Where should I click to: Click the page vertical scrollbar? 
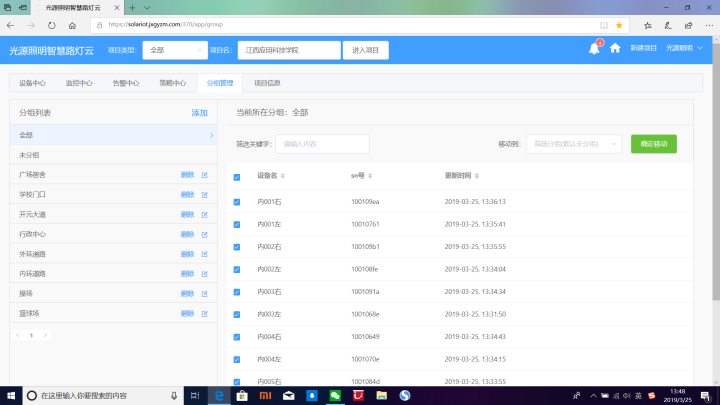pyautogui.click(x=716, y=172)
